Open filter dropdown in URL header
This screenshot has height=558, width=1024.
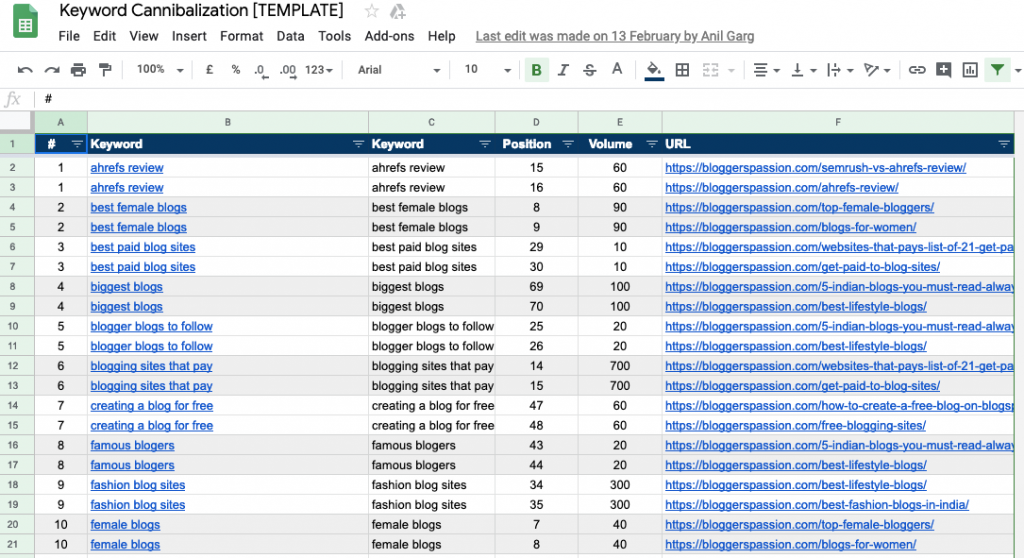(1004, 144)
